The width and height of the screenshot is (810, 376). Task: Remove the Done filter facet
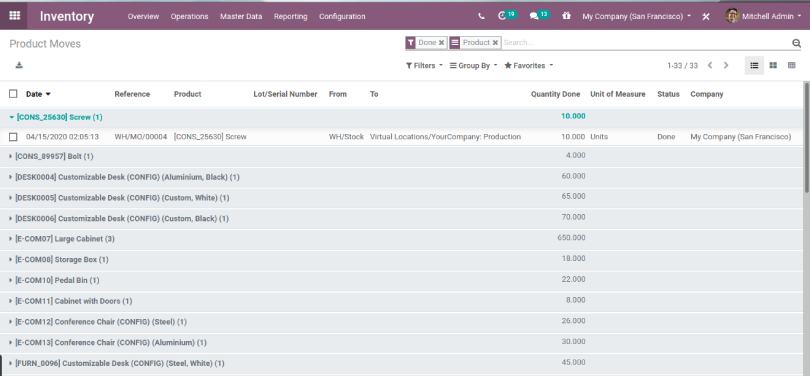tap(442, 43)
